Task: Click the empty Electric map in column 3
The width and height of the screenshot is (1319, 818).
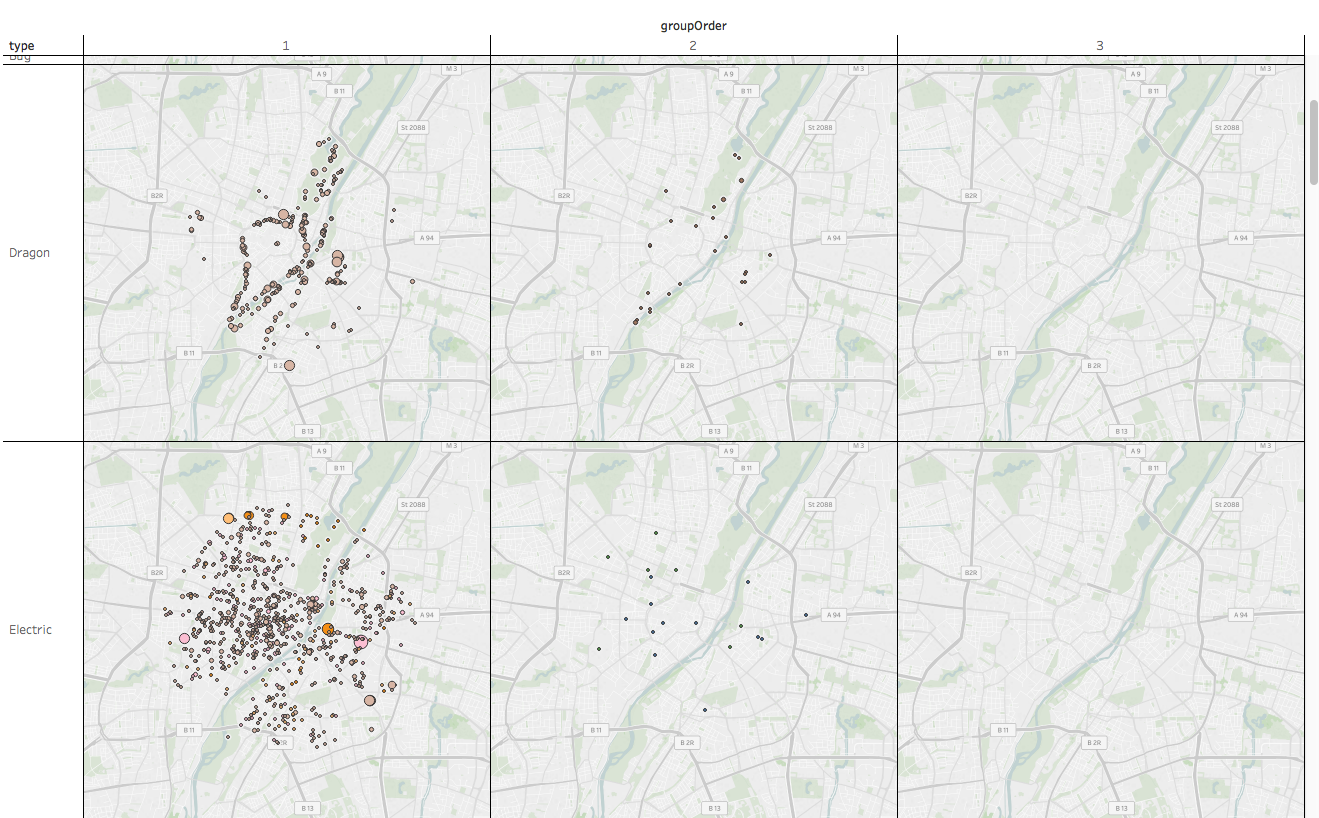Action: pyautogui.click(x=1101, y=630)
